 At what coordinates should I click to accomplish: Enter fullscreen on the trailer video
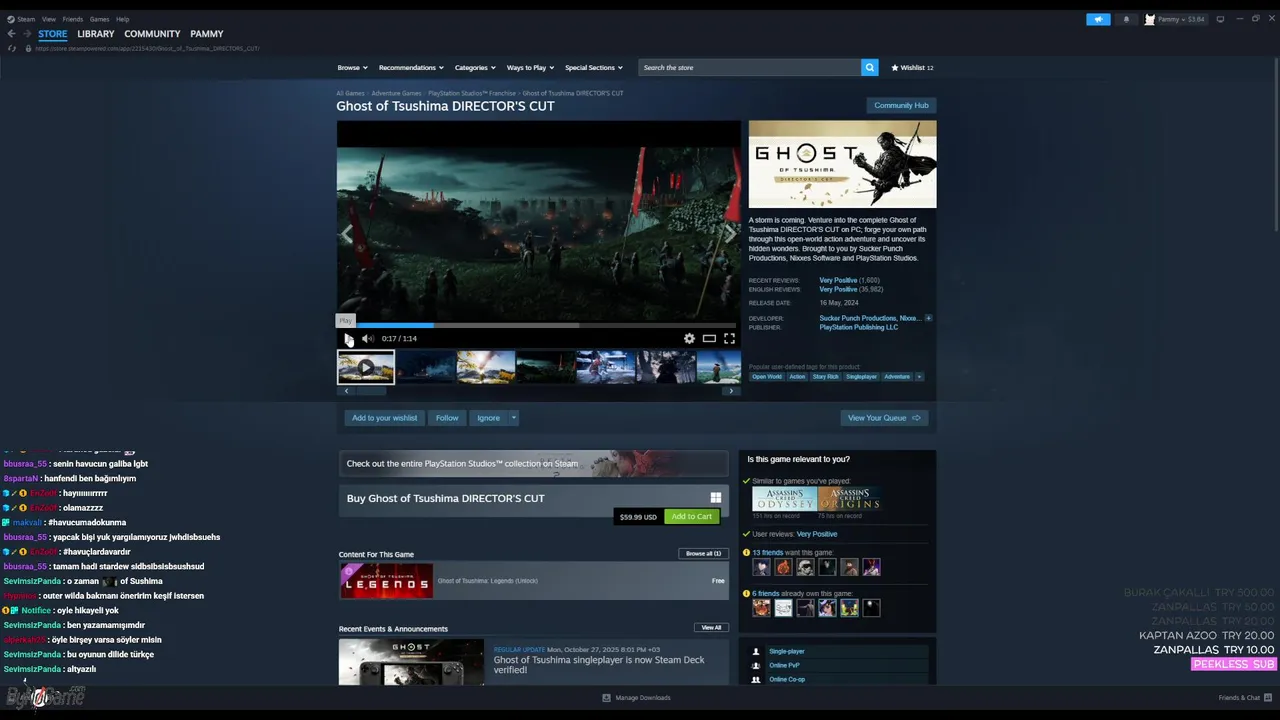tap(729, 339)
